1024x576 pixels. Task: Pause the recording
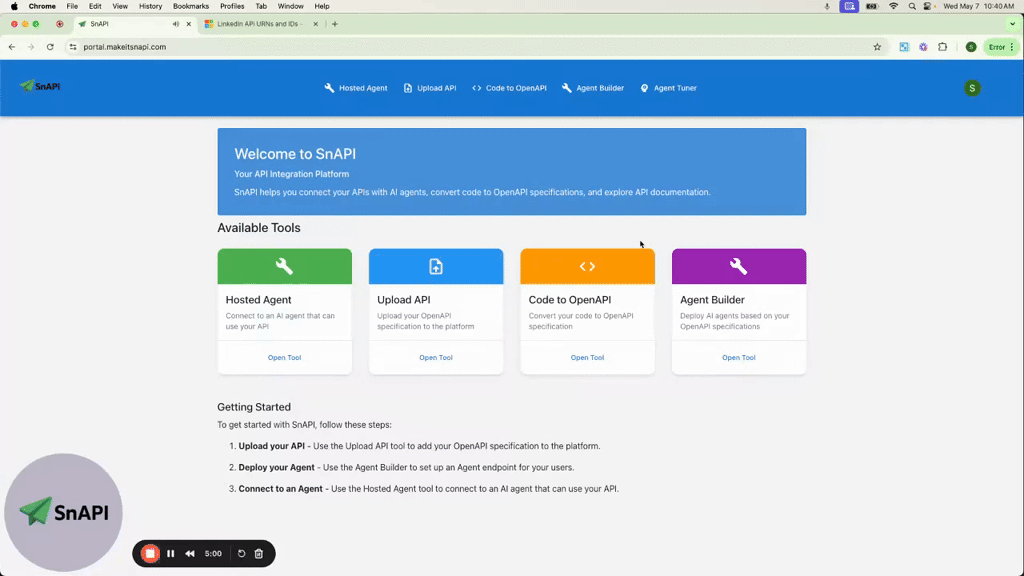[x=170, y=554]
